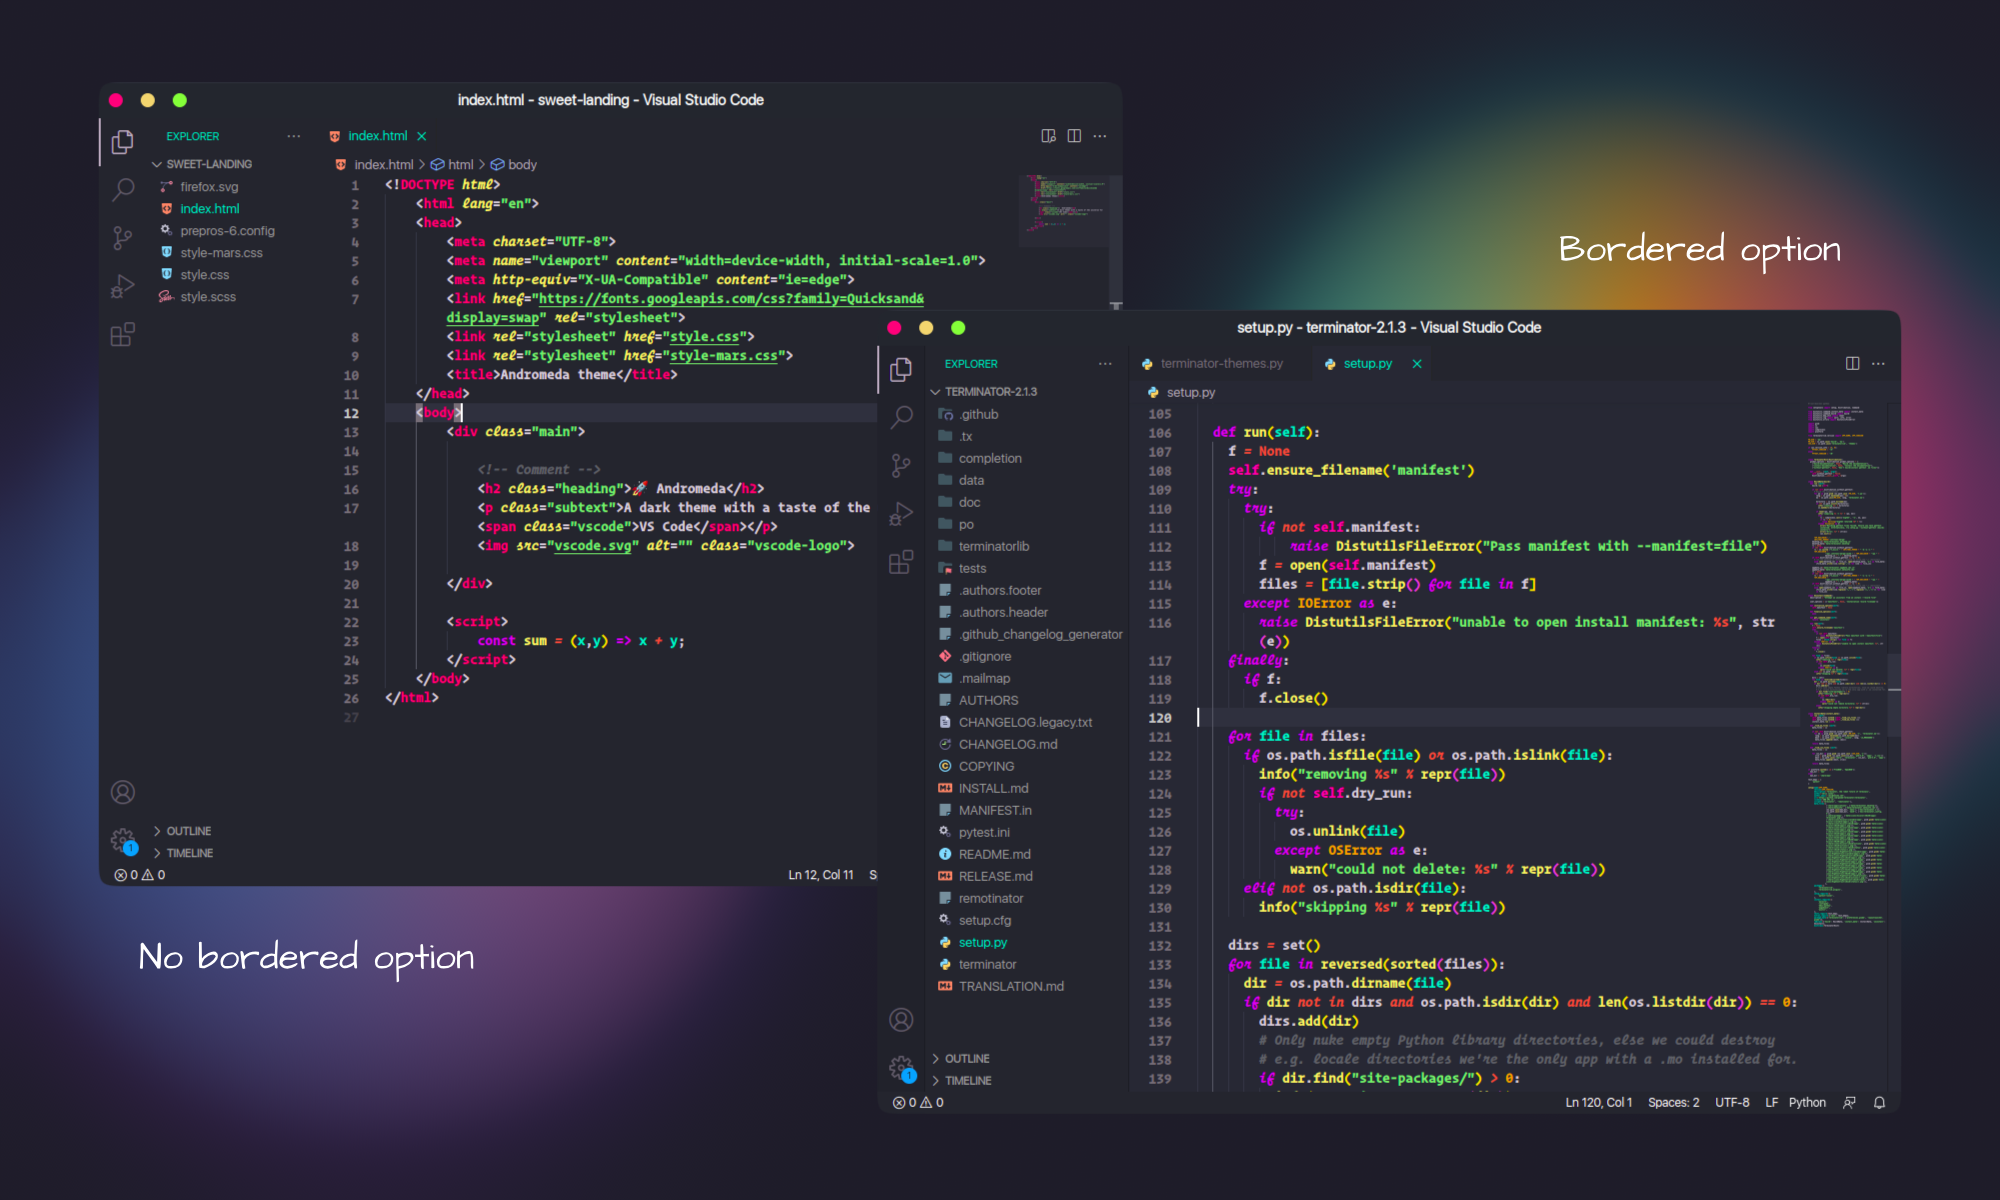Open preview to the side in sweet-landing window
This screenshot has width=2000, height=1200.
(1048, 136)
